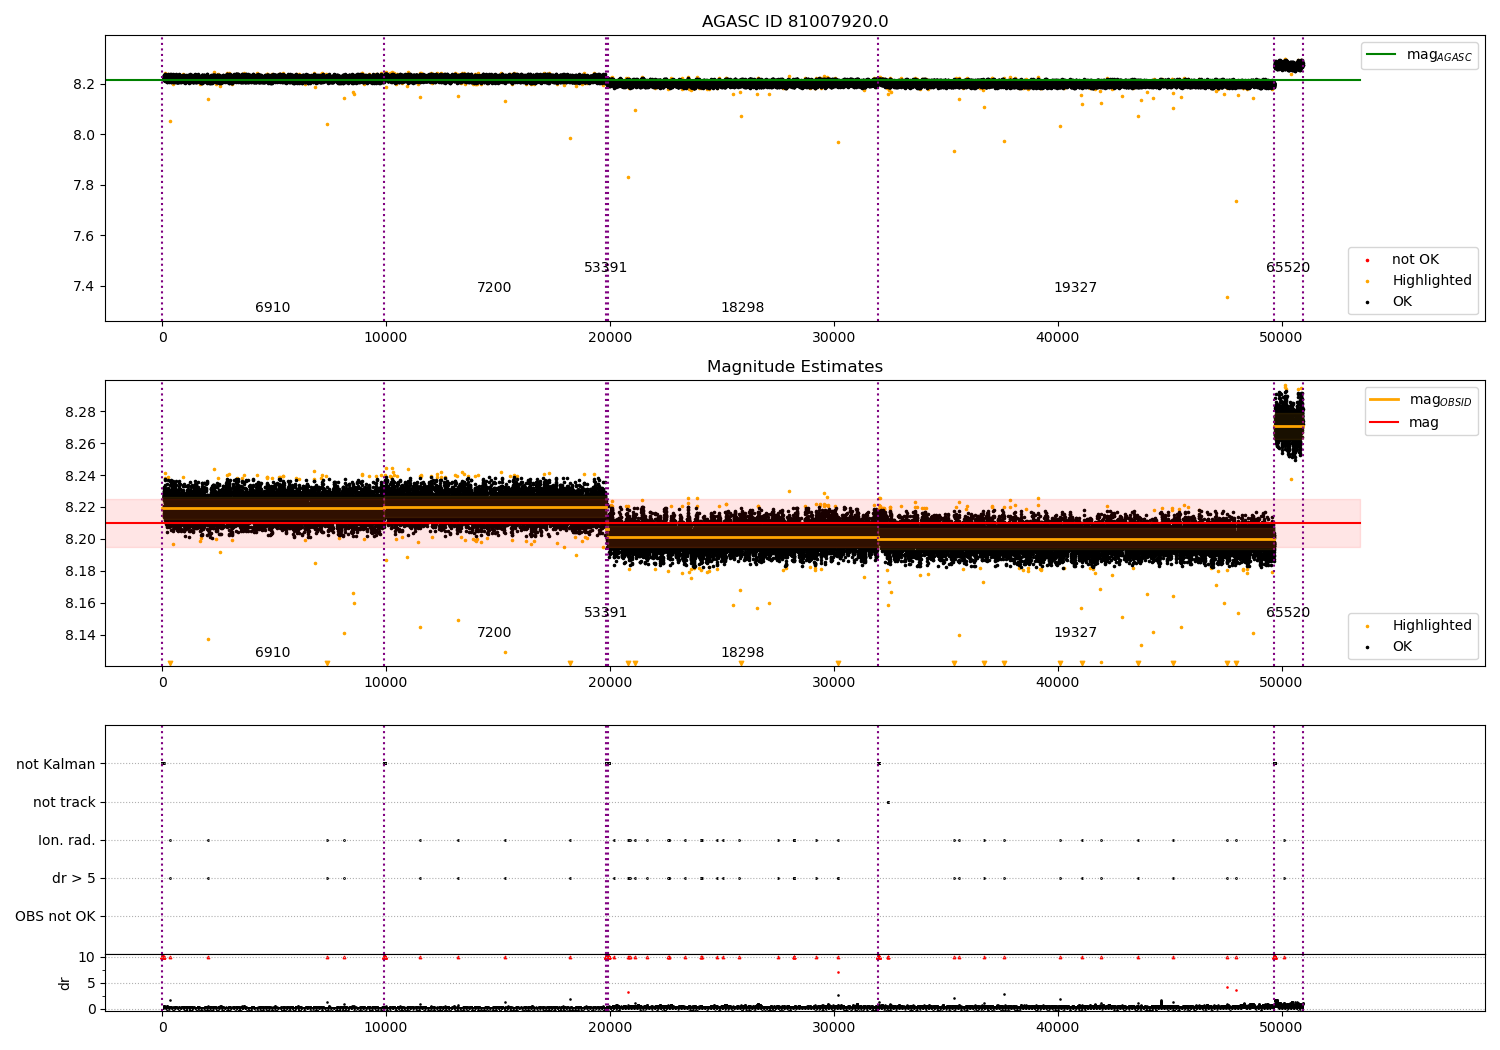Click x-tick 20000 beneath Magnitude Estimates plot

pos(610,683)
